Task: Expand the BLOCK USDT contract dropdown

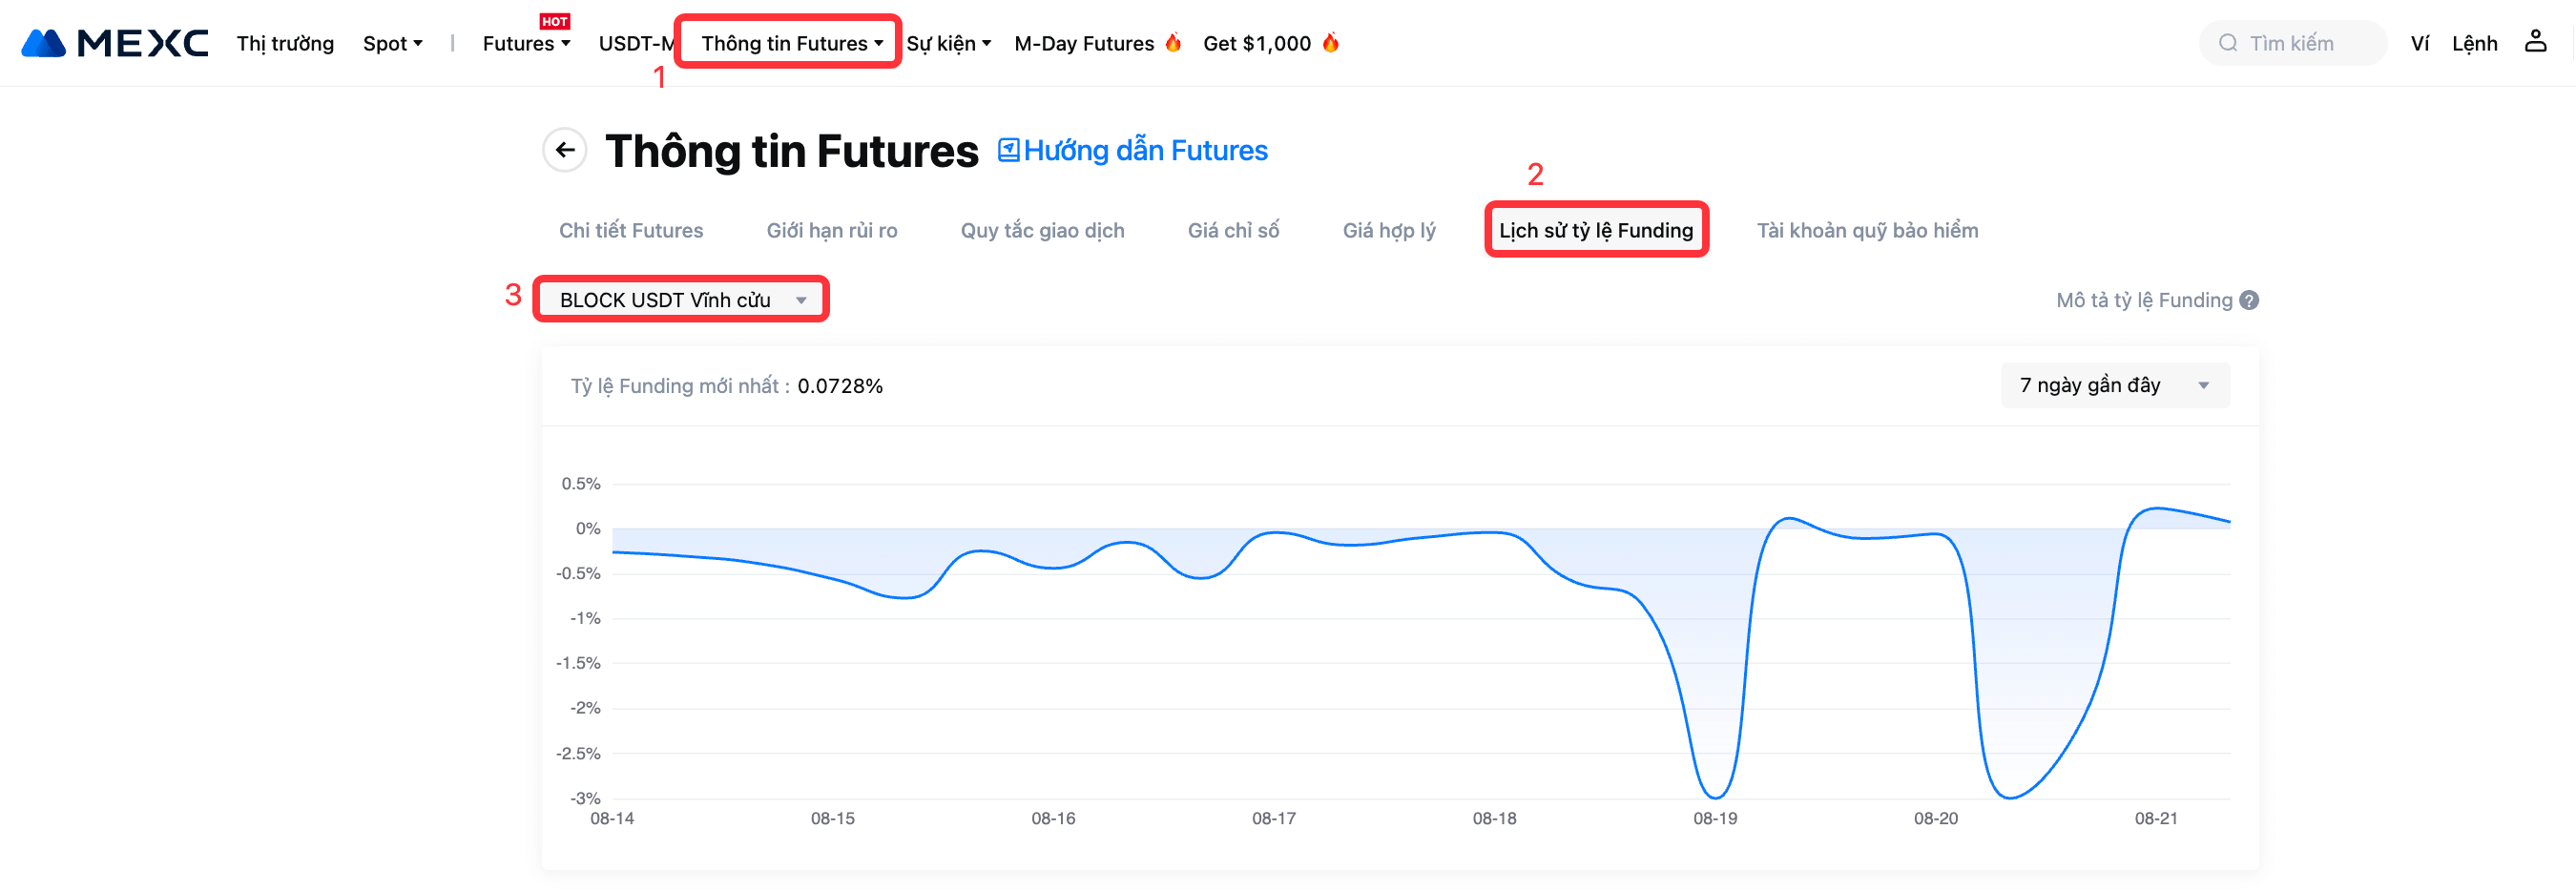Action: tap(682, 300)
